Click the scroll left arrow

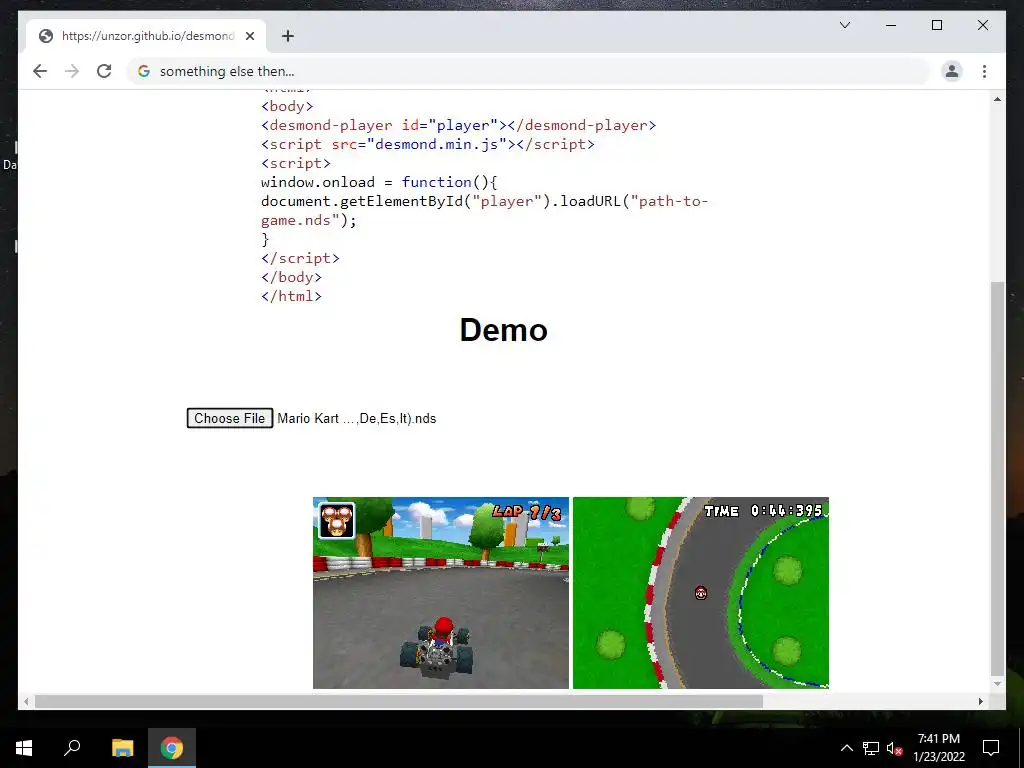[x=25, y=701]
